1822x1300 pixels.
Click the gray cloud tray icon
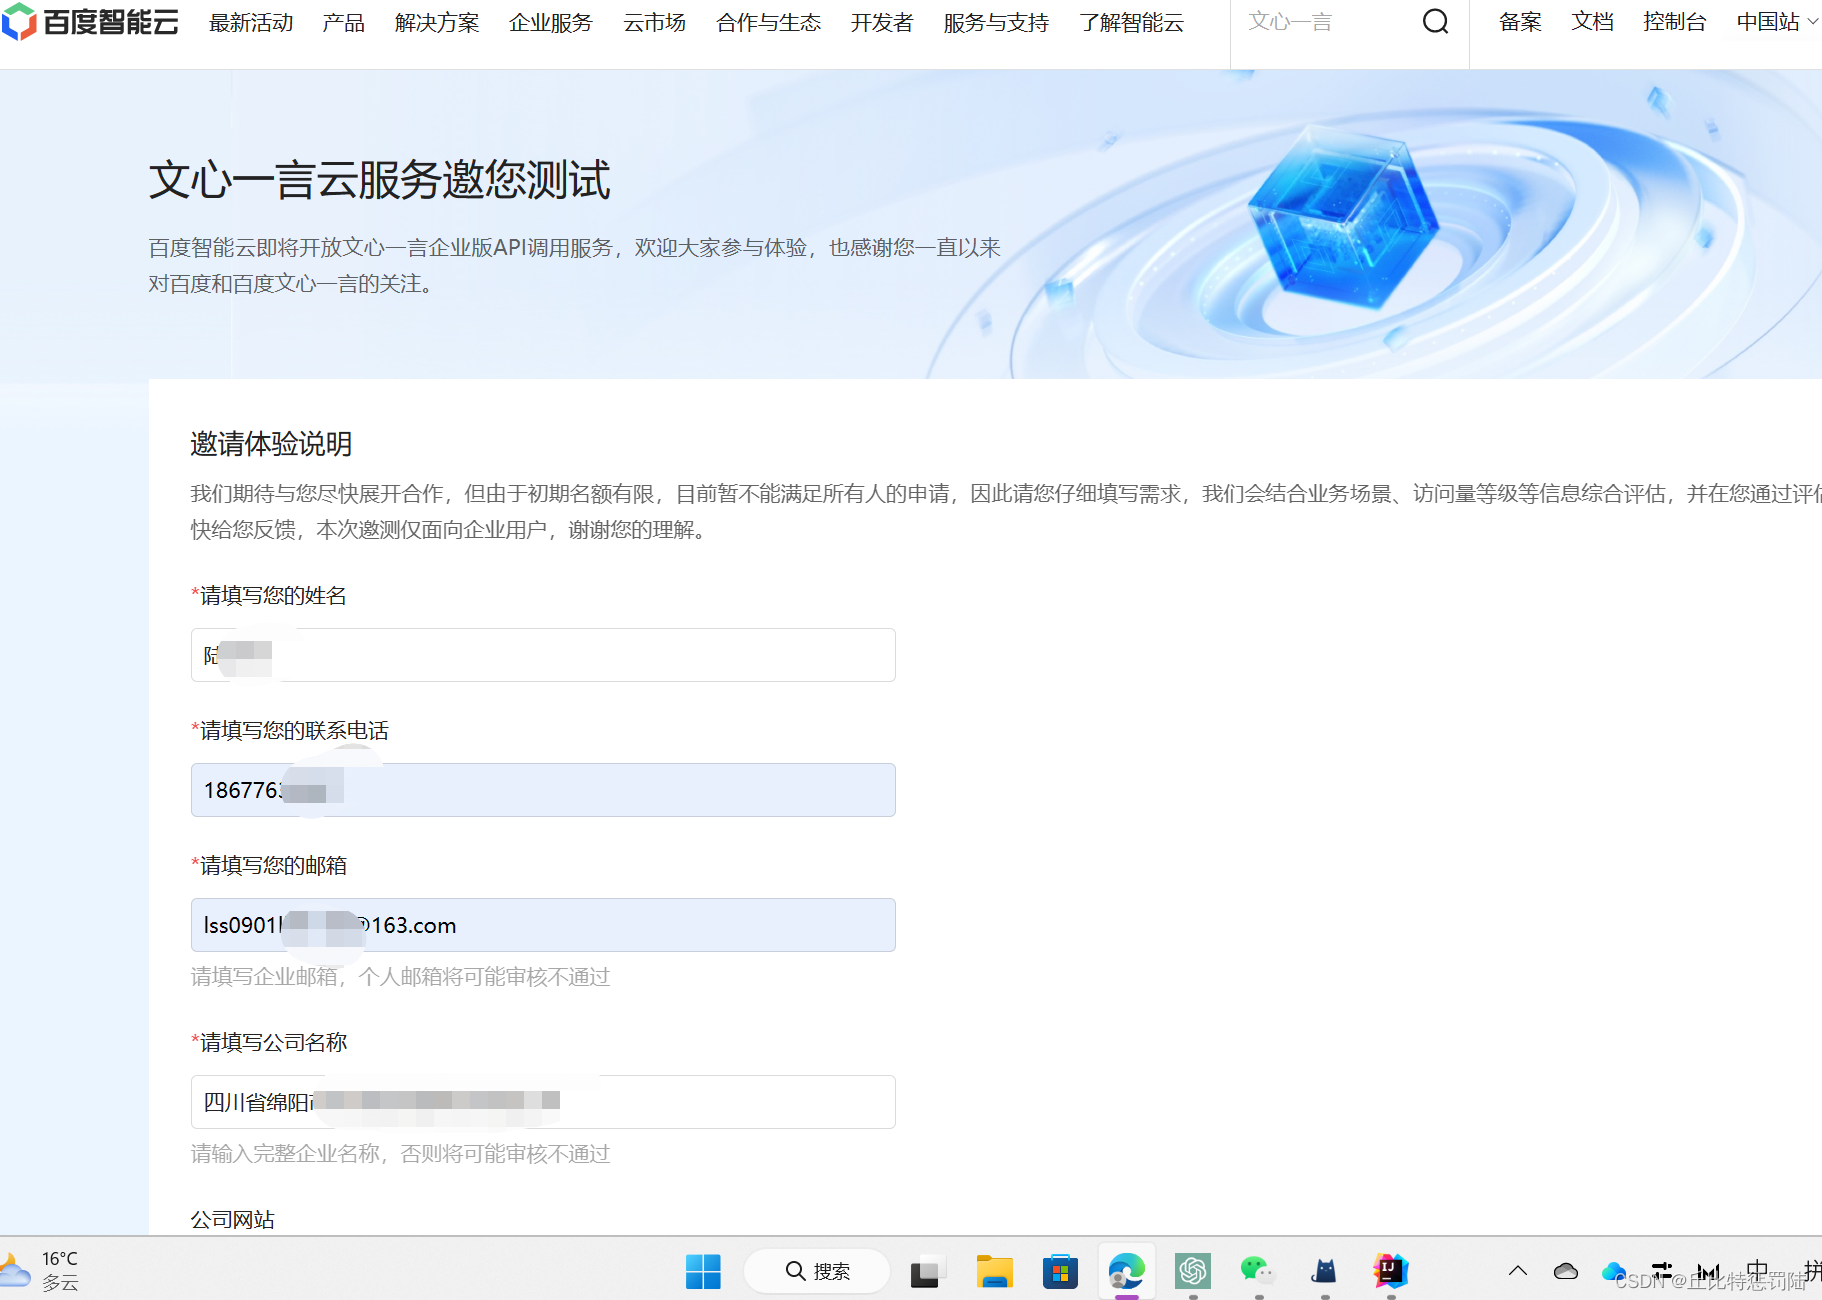pyautogui.click(x=1566, y=1271)
